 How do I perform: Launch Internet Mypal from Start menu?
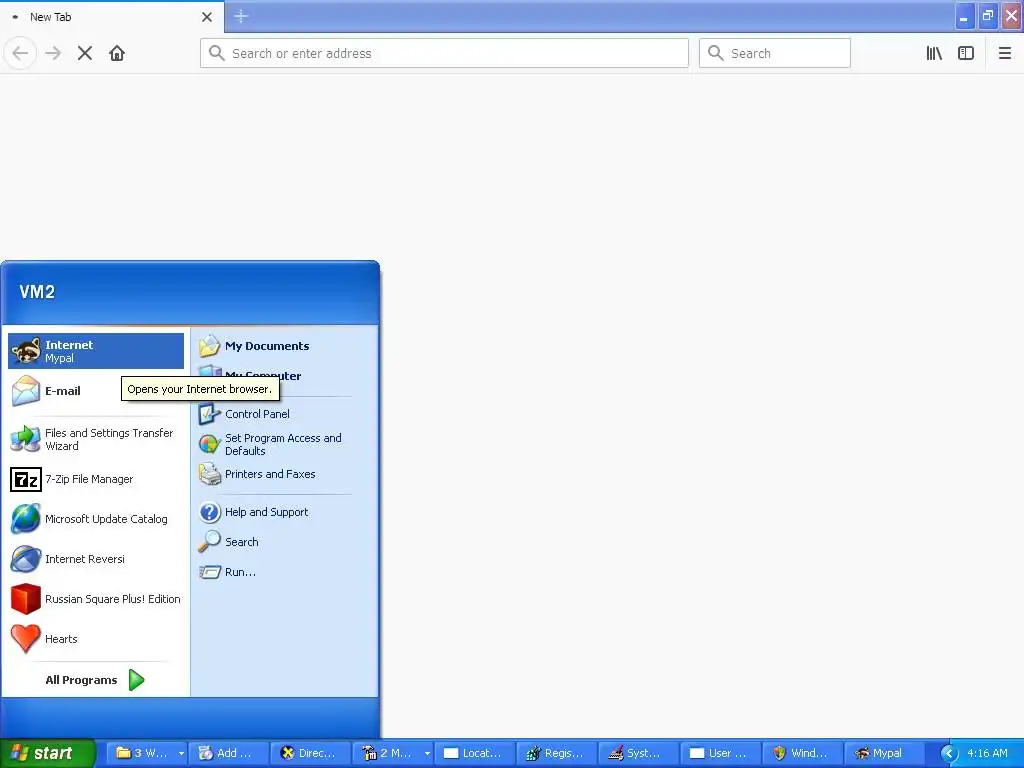point(96,351)
